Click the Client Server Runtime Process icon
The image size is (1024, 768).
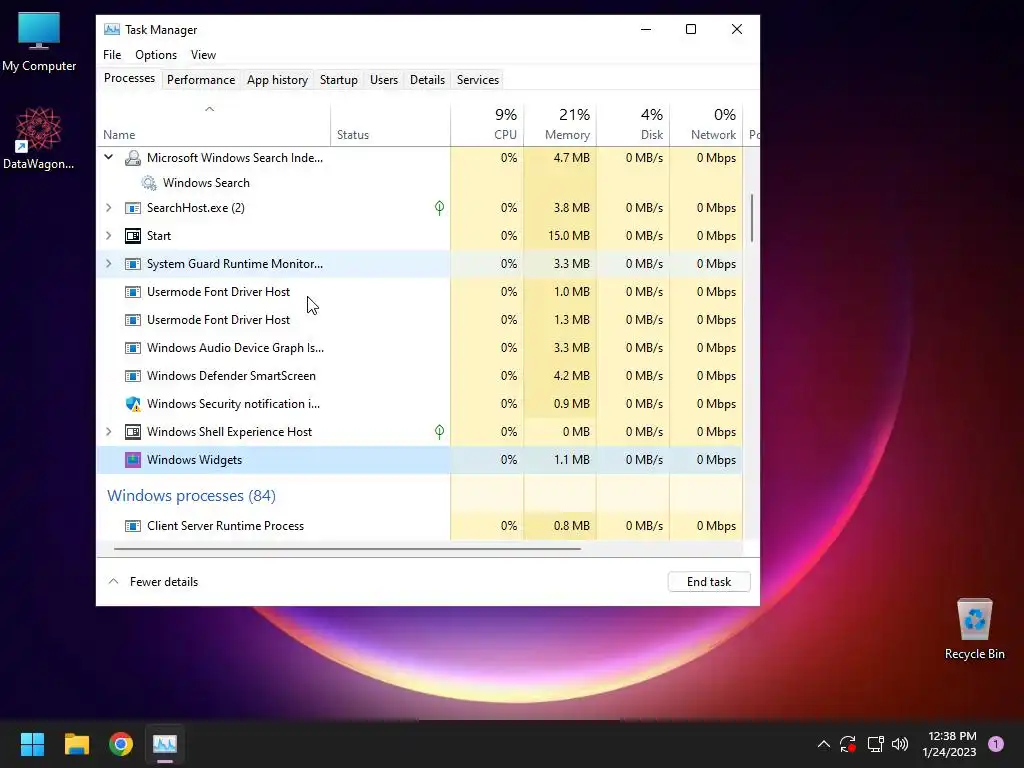click(x=133, y=526)
